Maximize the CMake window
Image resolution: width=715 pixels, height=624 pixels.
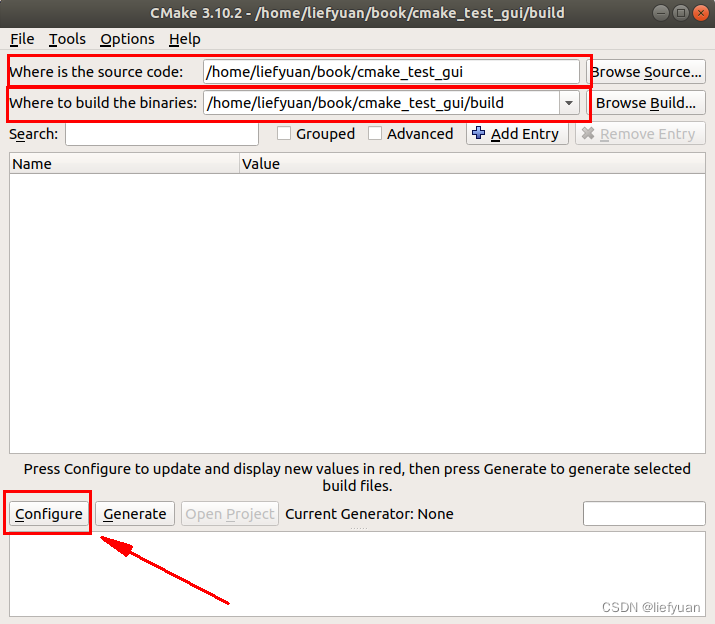tap(681, 13)
